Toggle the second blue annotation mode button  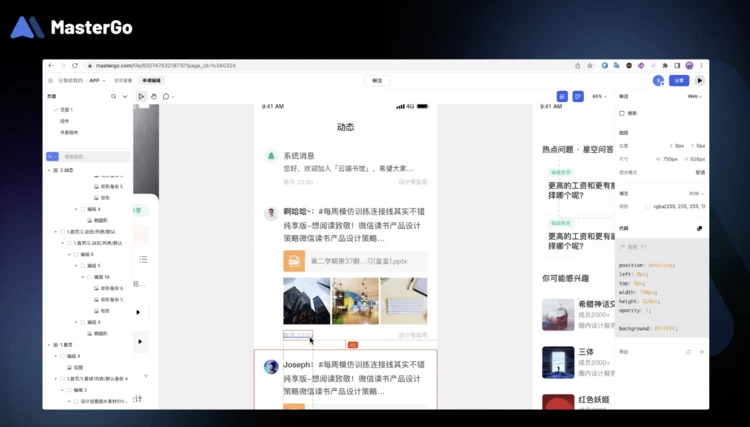578,97
